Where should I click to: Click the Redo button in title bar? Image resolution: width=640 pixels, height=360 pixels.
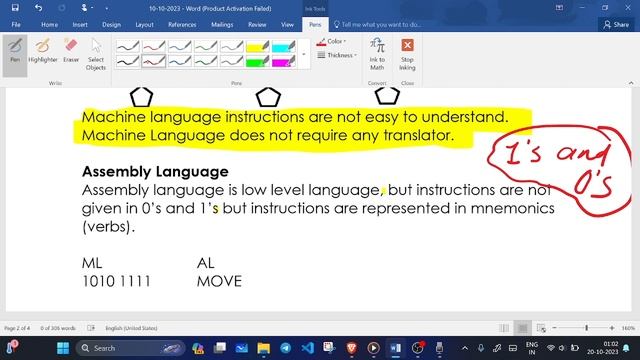[62, 8]
